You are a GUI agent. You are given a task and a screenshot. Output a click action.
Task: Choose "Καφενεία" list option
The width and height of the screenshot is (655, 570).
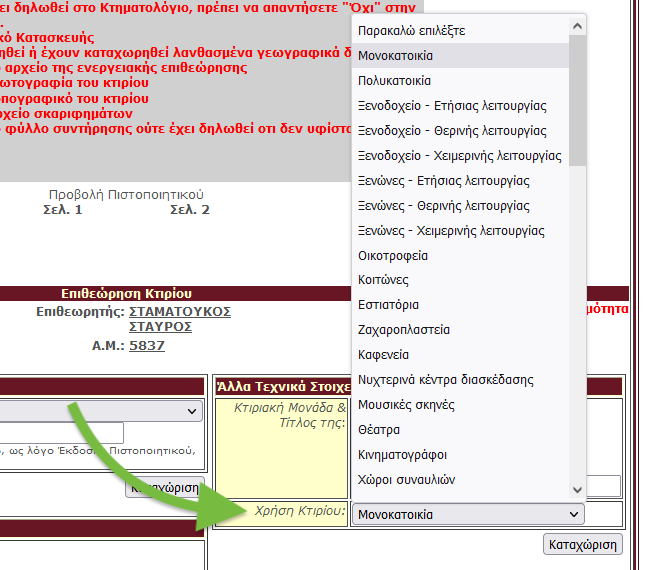pyautogui.click(x=383, y=355)
